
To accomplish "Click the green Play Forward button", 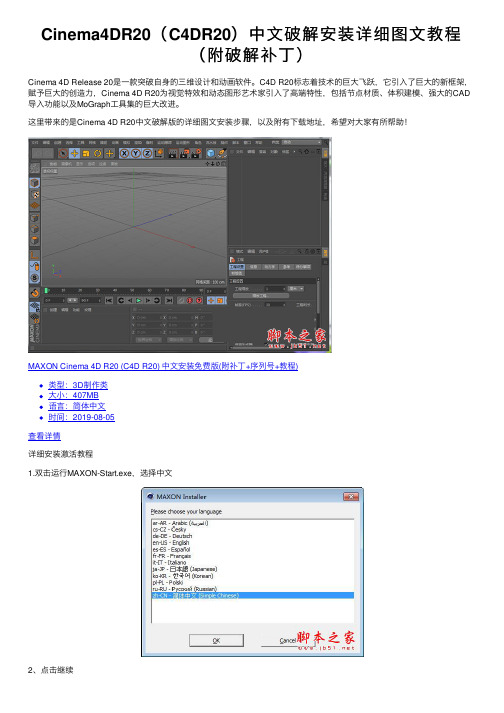I will [x=138, y=301].
